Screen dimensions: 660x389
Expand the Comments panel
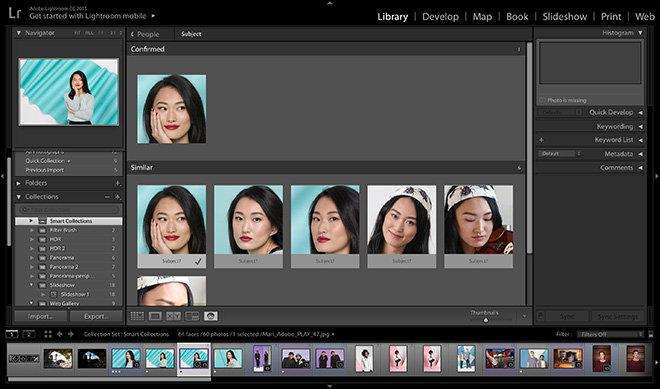coord(640,168)
